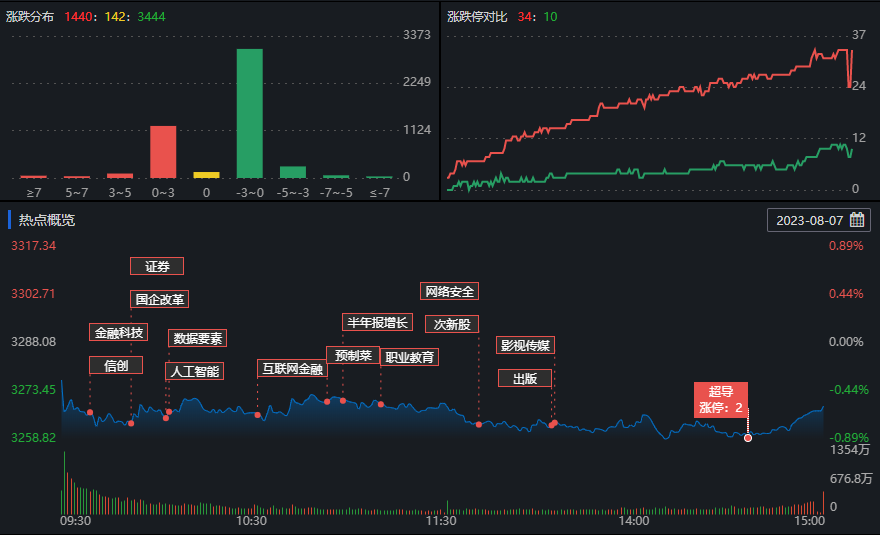Open the 互联网金融 hotspot tag

(293, 368)
